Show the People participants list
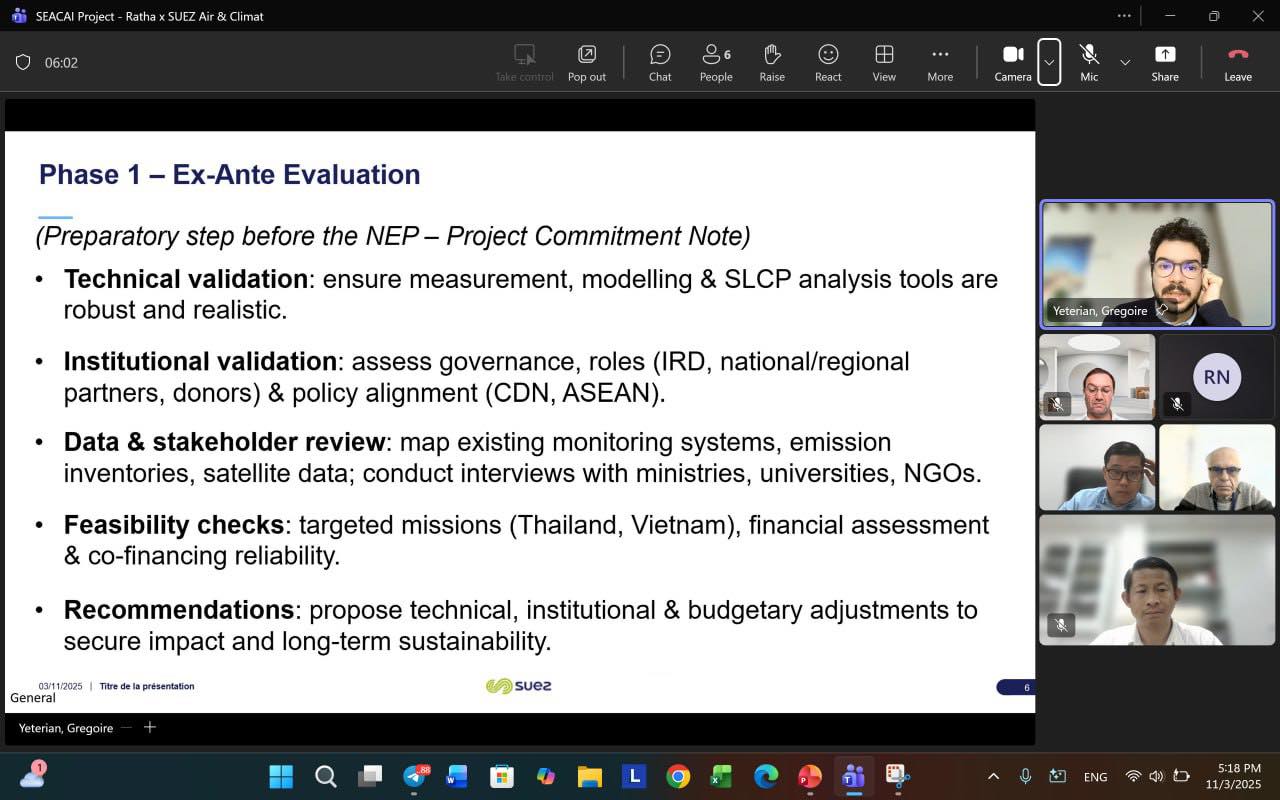The image size is (1280, 800). (716, 63)
